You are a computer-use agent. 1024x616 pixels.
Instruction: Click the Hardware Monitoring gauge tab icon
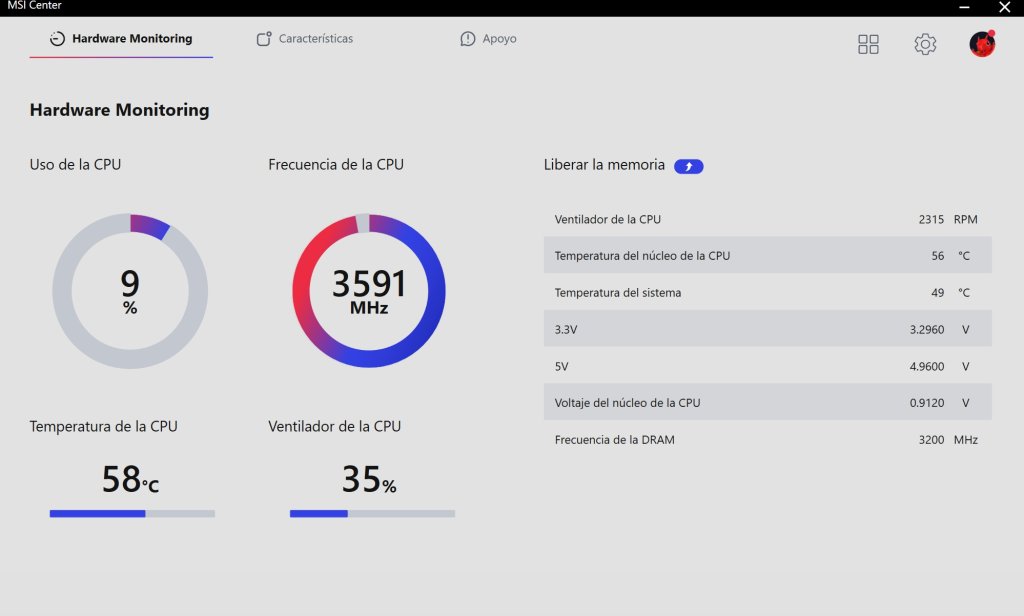pos(57,39)
